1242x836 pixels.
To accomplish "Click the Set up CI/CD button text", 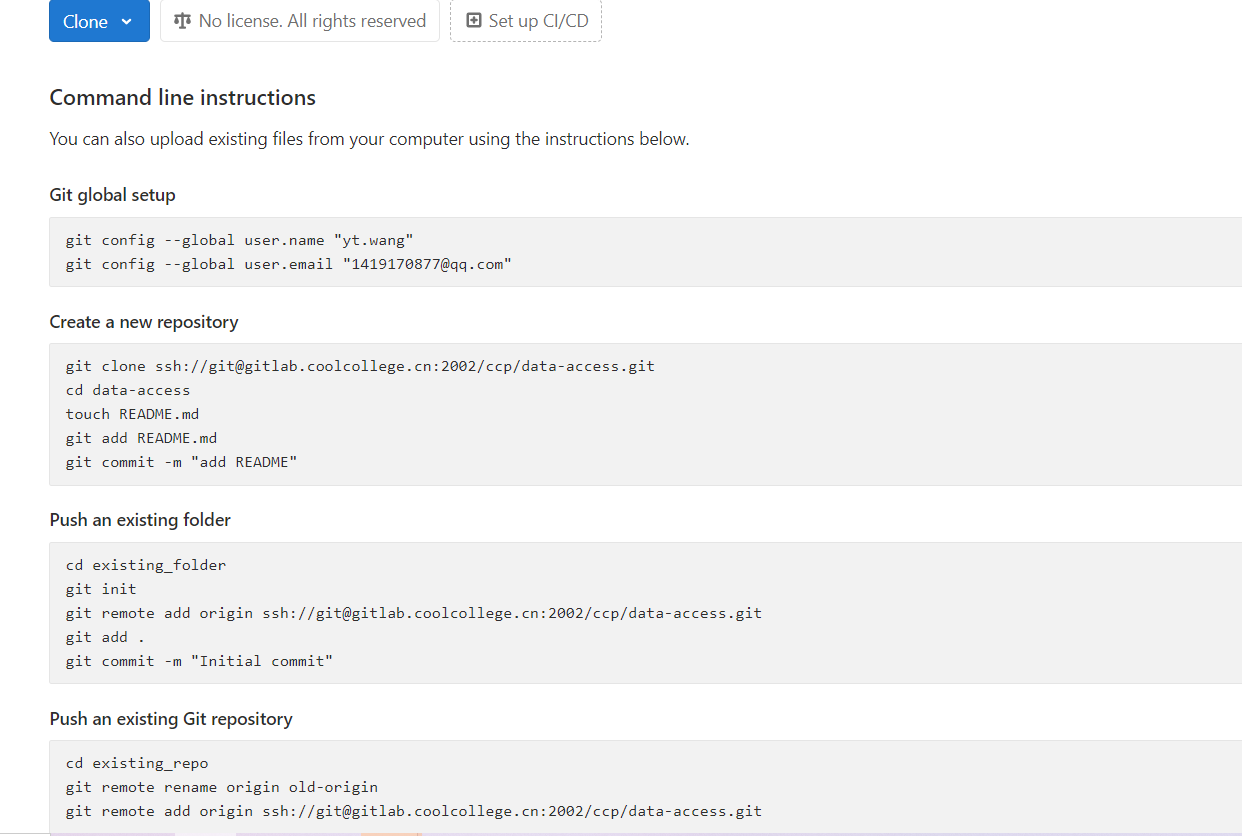I will coord(538,21).
